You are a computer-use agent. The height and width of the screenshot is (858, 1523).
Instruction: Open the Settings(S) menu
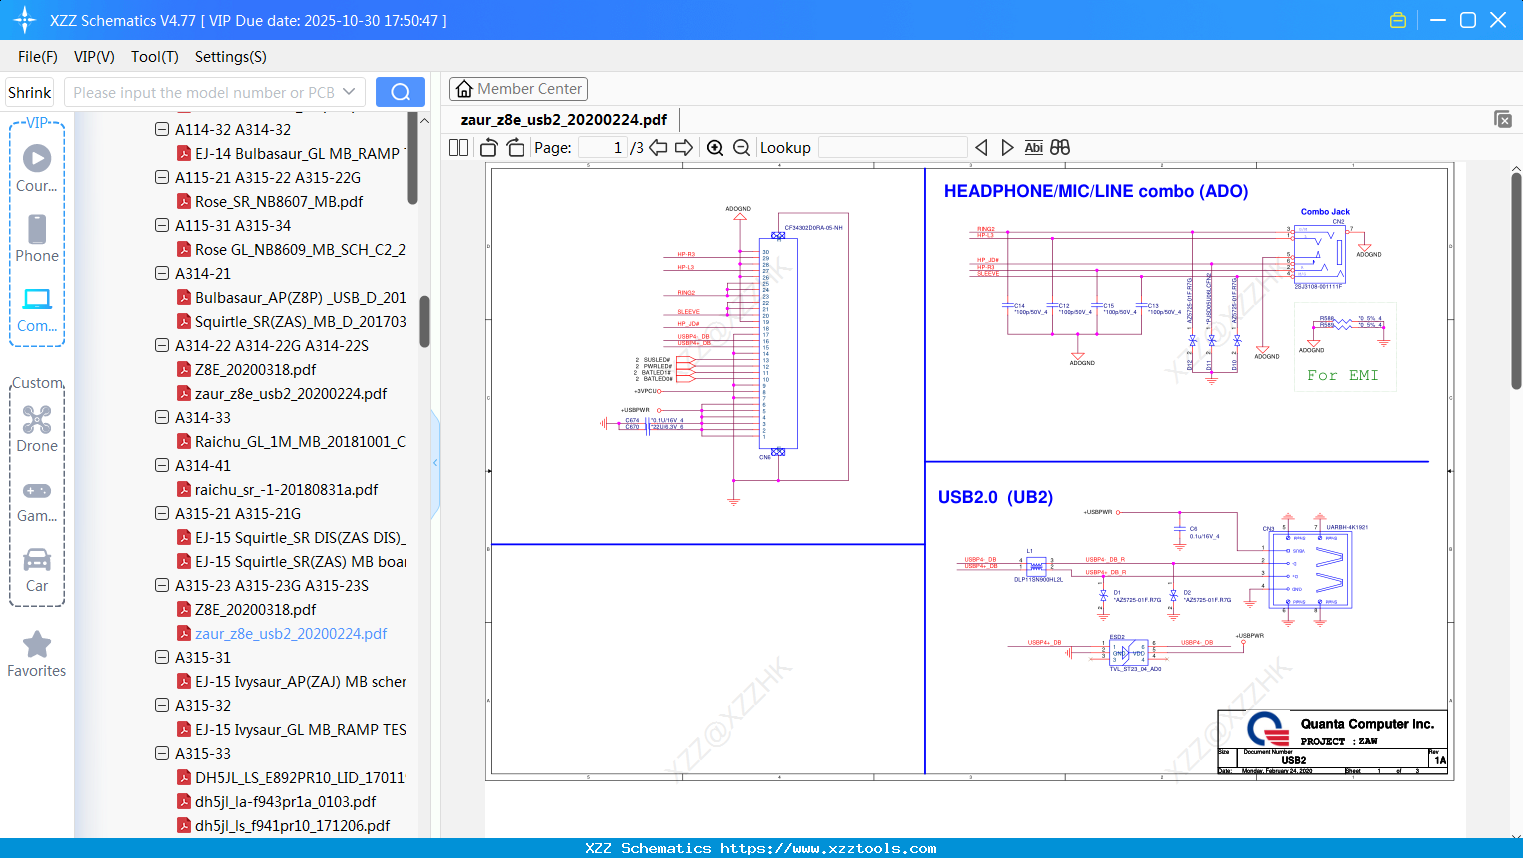coord(230,57)
